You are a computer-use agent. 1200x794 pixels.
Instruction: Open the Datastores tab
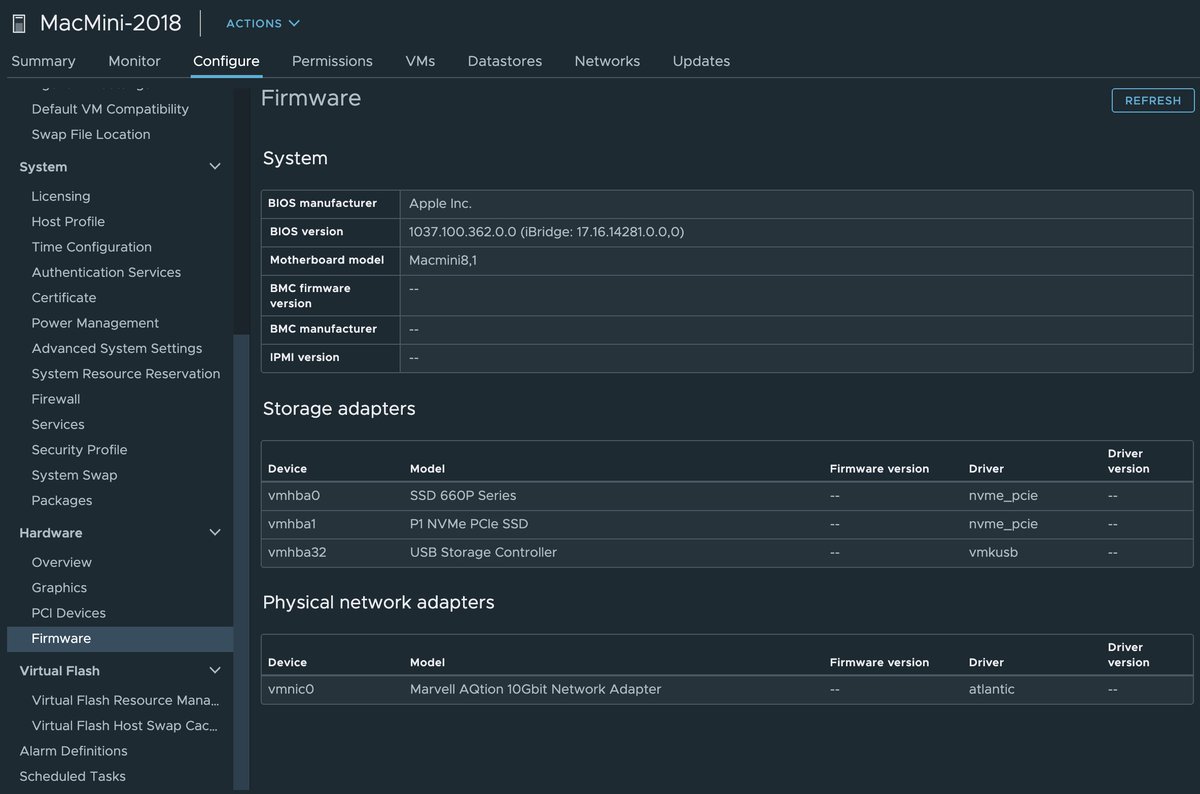tap(505, 61)
